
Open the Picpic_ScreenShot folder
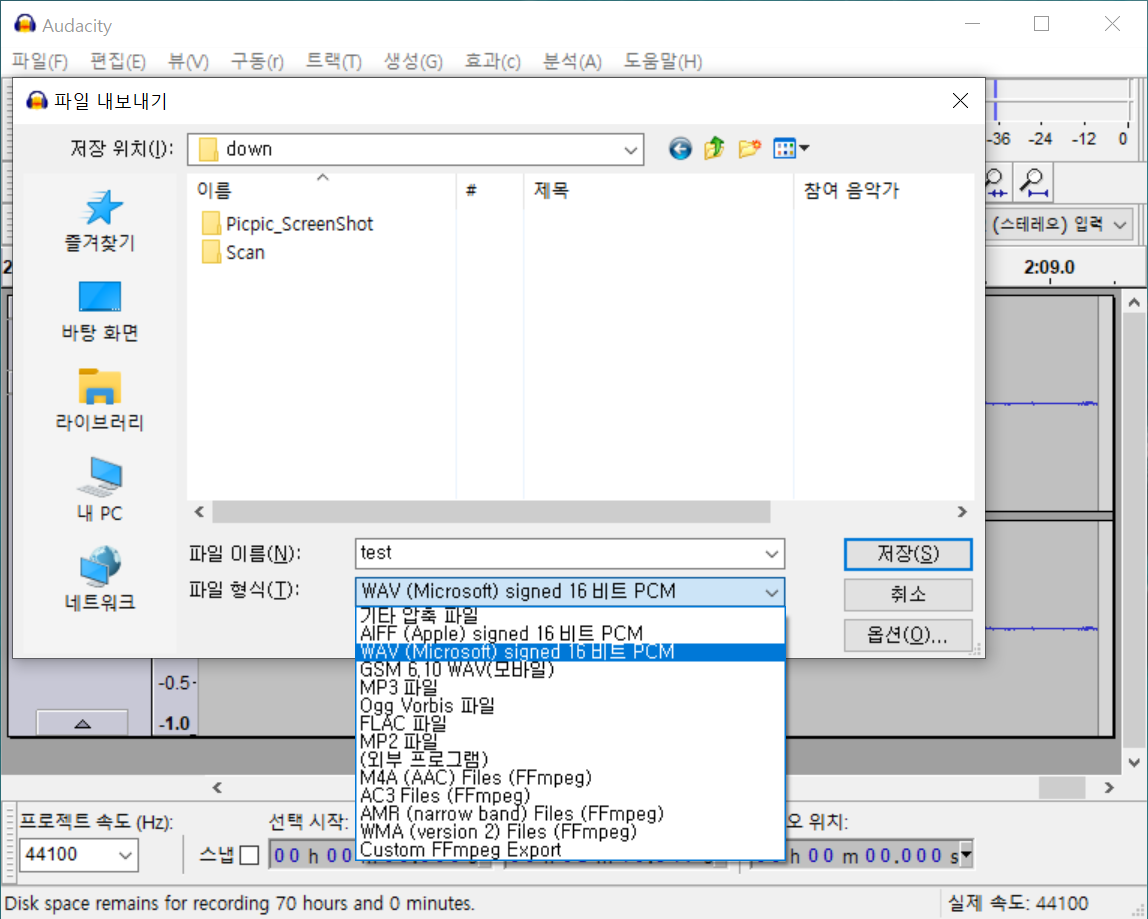point(287,224)
